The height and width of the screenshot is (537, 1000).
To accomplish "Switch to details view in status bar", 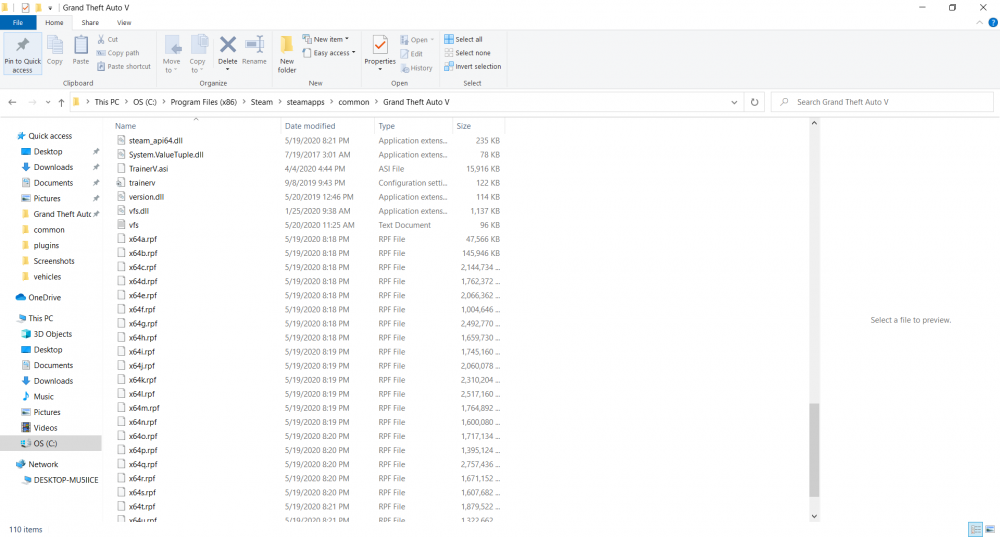I will click(975, 529).
